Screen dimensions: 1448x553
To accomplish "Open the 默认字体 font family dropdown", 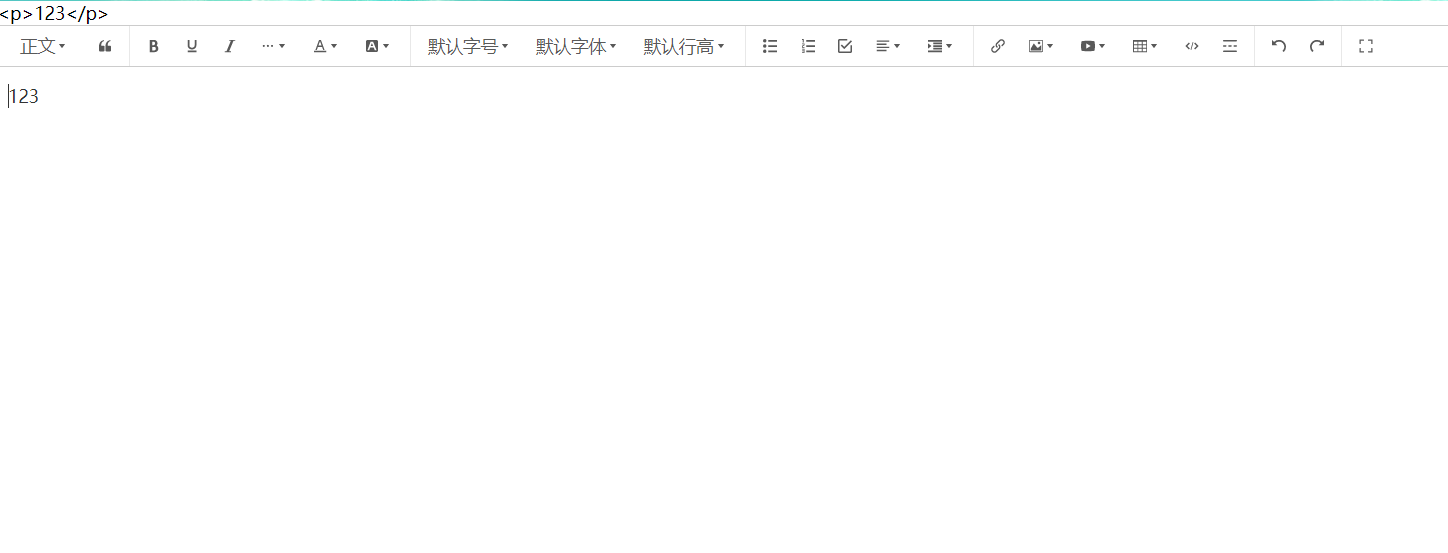I will coord(576,46).
